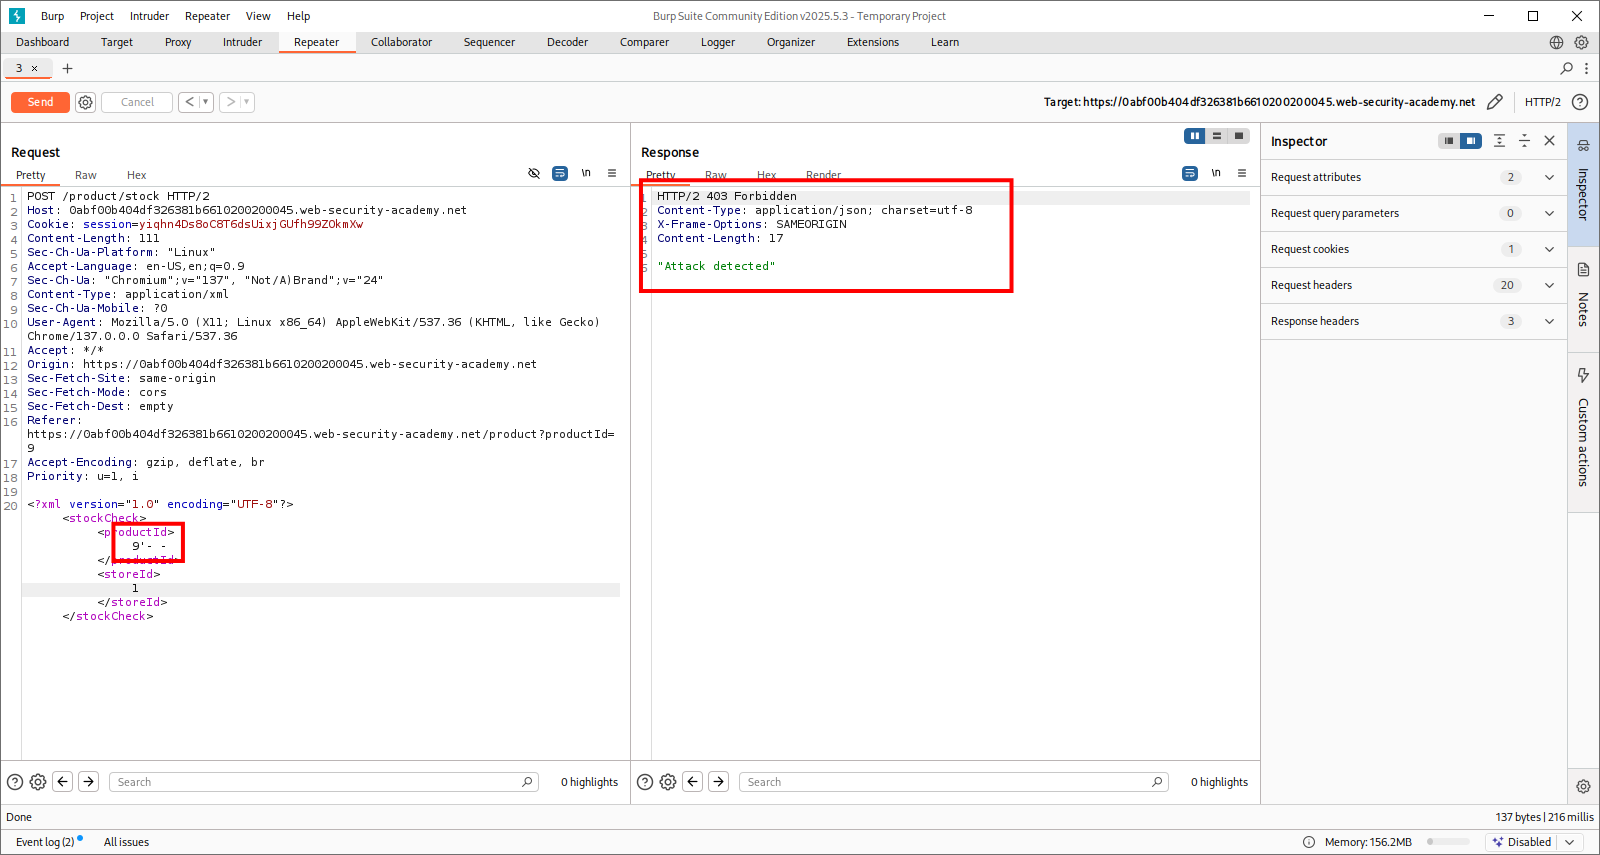Image resolution: width=1600 pixels, height=855 pixels.
Task: Toggle response word wrap icon
Action: pyautogui.click(x=1190, y=173)
